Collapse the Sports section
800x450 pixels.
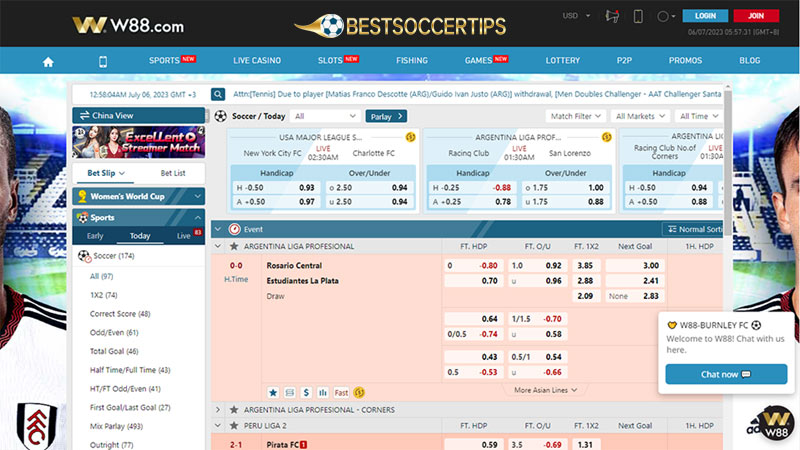pos(197,218)
